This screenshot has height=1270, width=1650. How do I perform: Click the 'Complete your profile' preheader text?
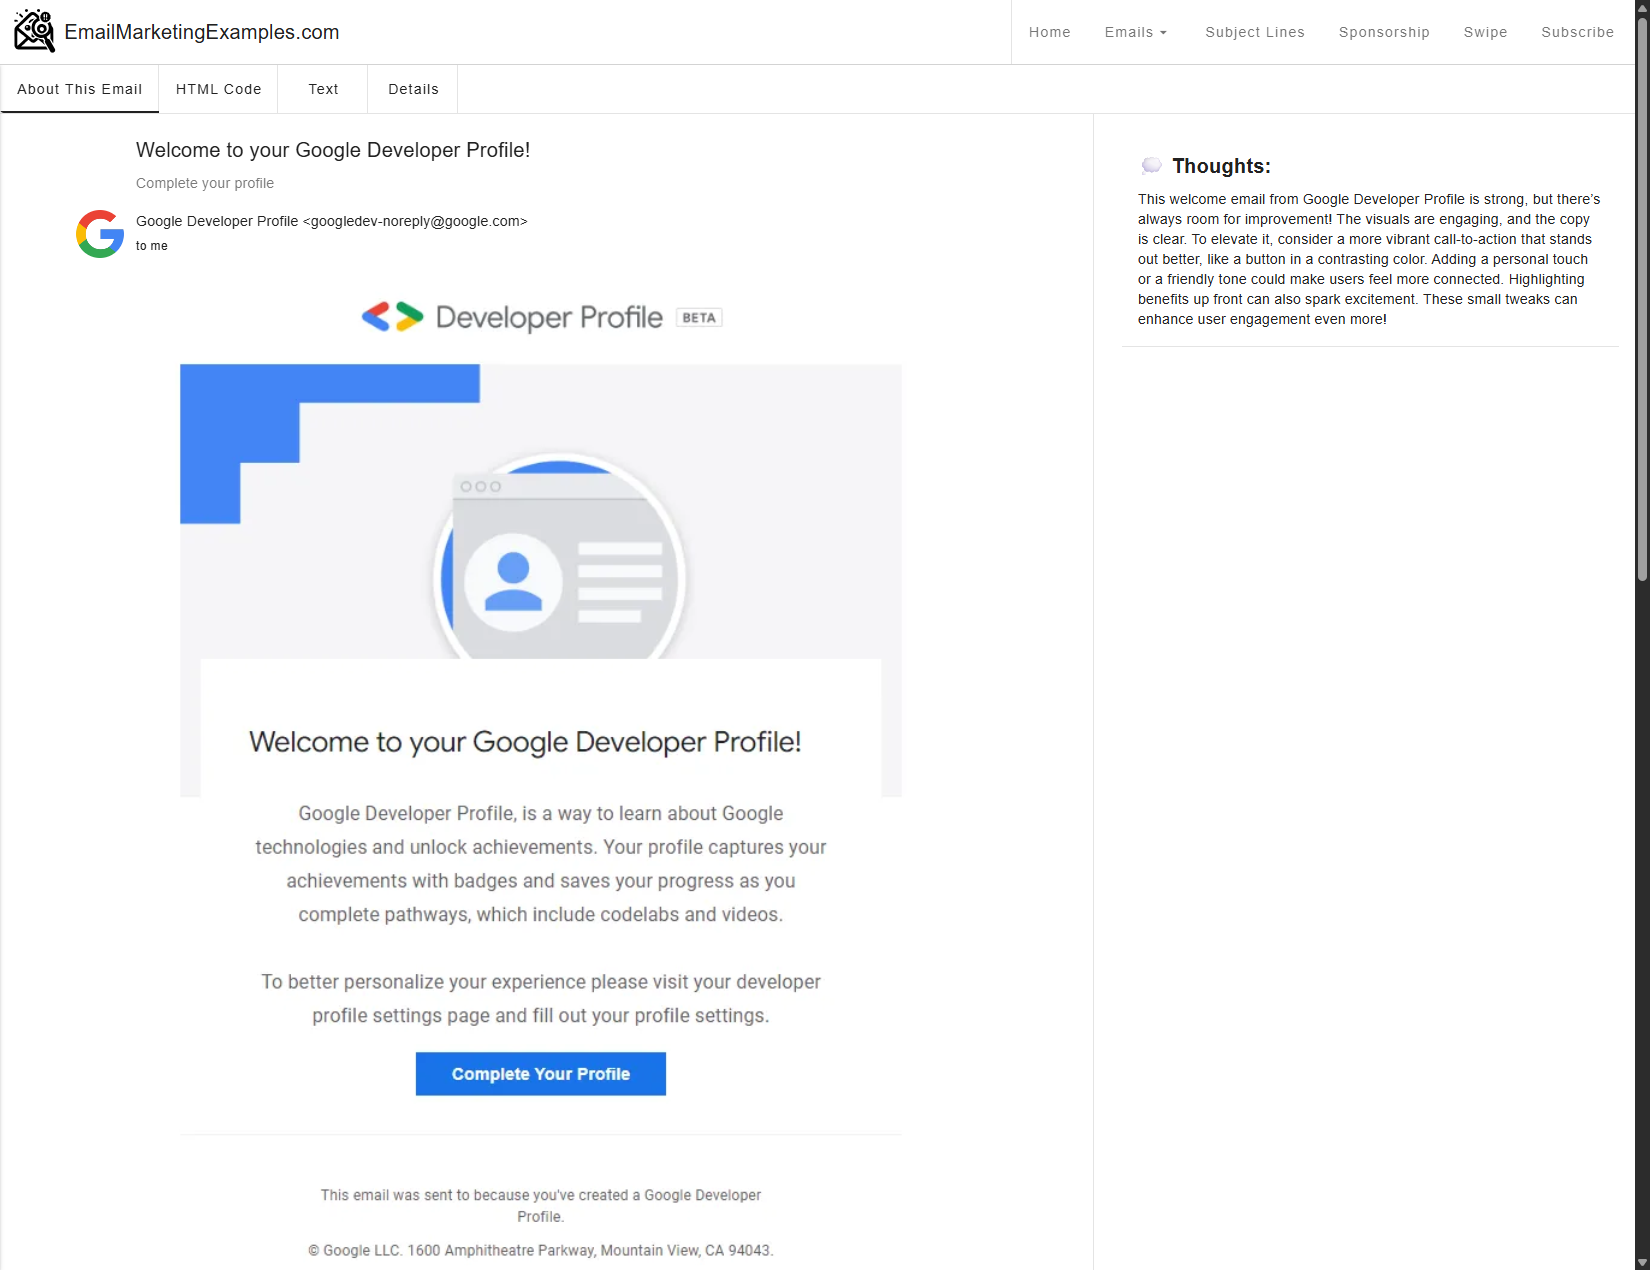[x=205, y=183]
